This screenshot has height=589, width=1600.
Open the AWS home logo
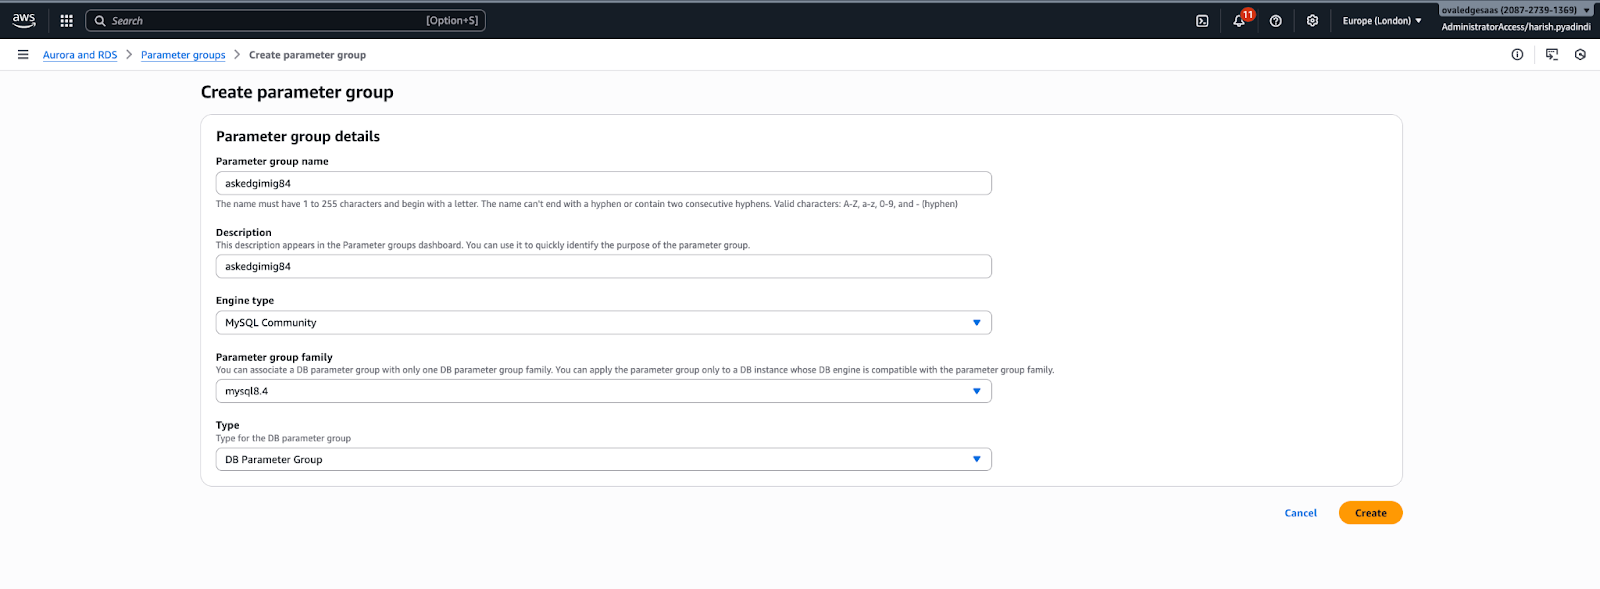pos(24,20)
